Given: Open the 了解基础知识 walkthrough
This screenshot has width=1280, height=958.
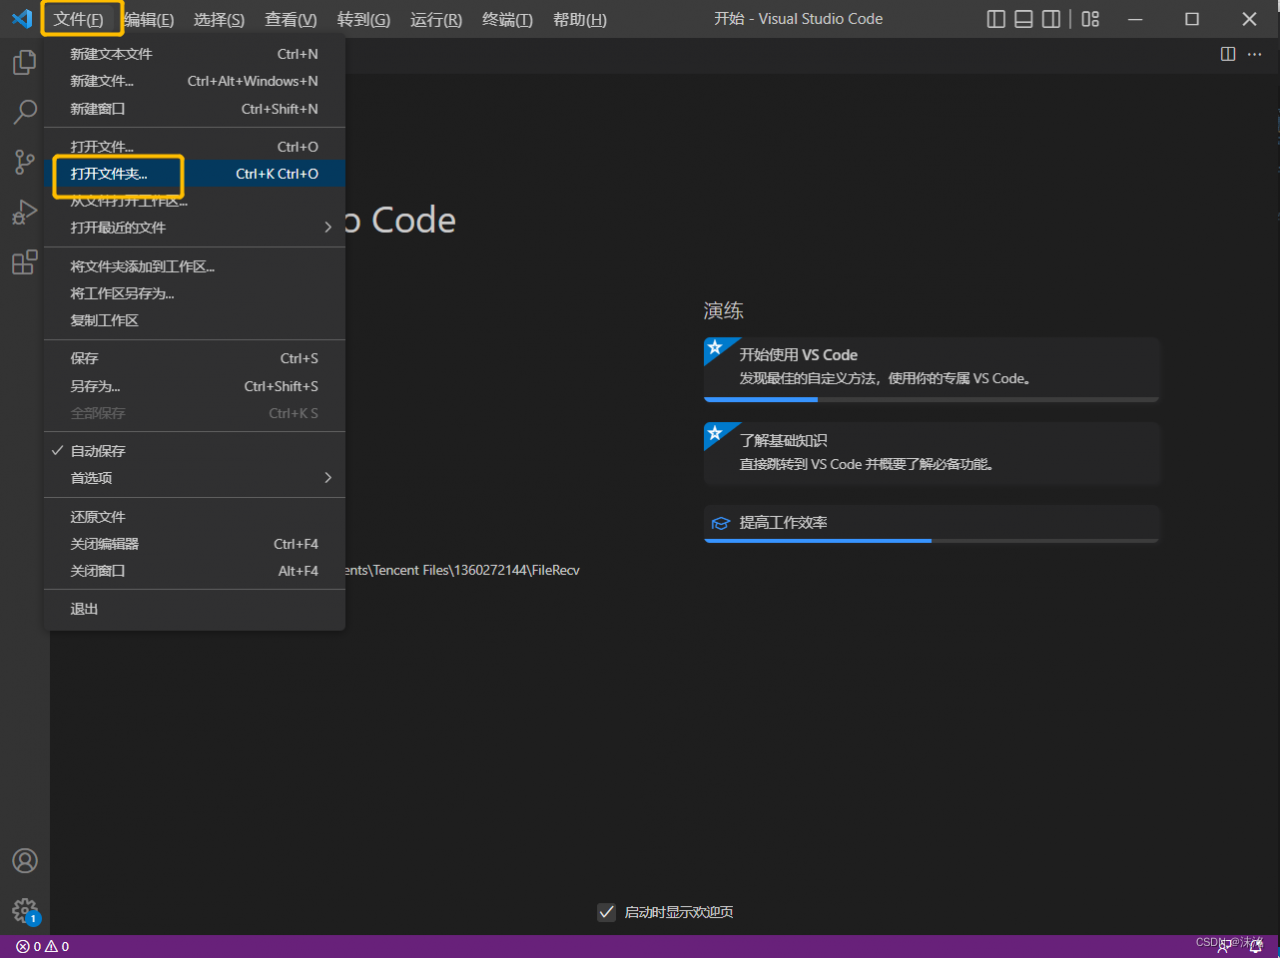Looking at the screenshot, I should coord(931,454).
